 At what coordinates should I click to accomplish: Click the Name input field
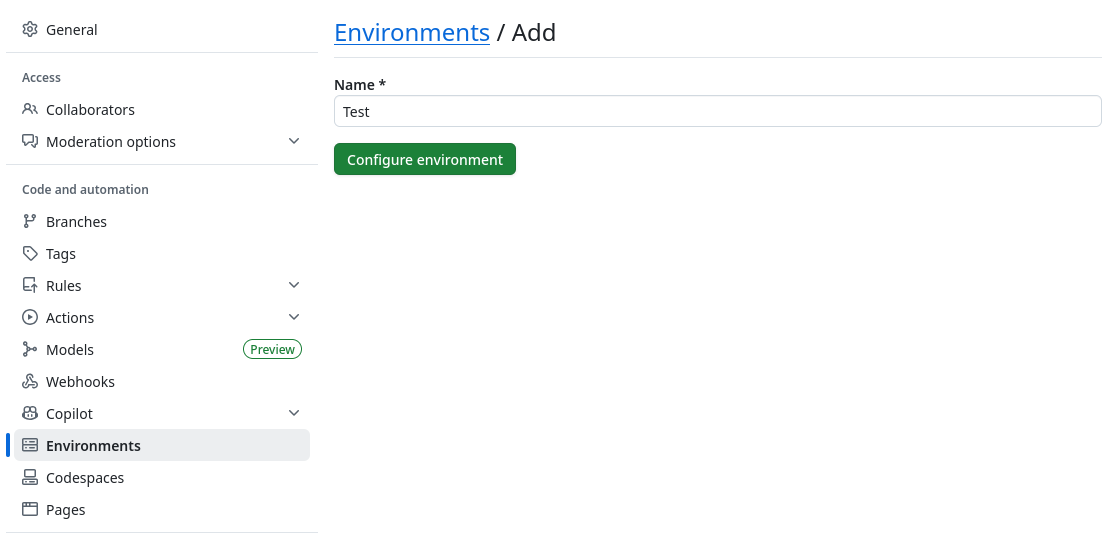coord(717,111)
